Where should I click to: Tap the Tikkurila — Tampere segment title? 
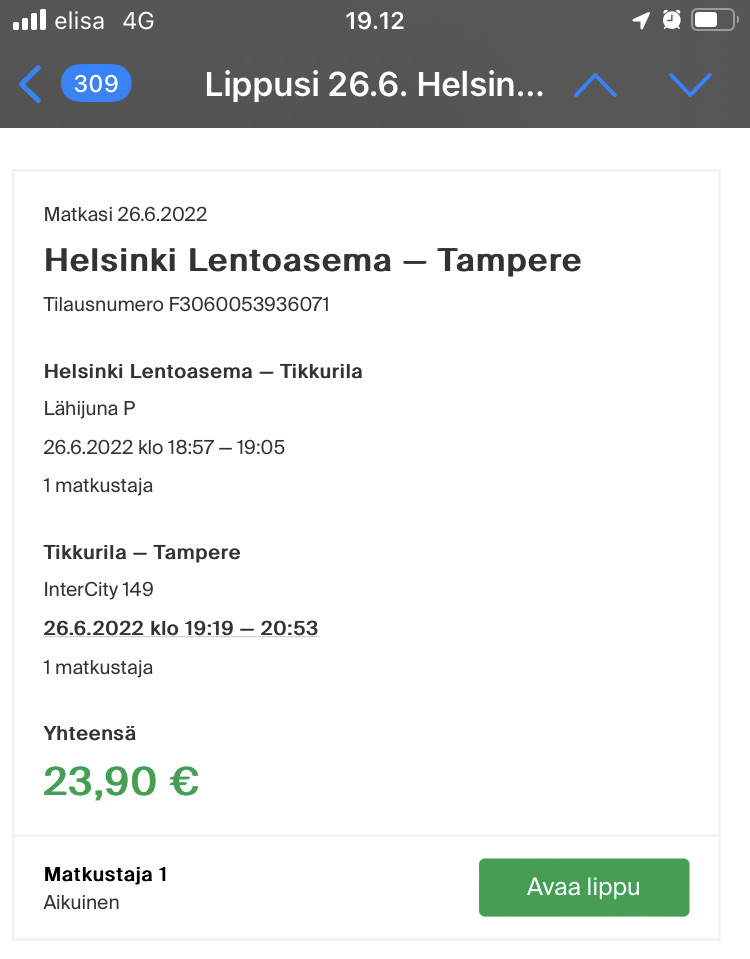142,552
